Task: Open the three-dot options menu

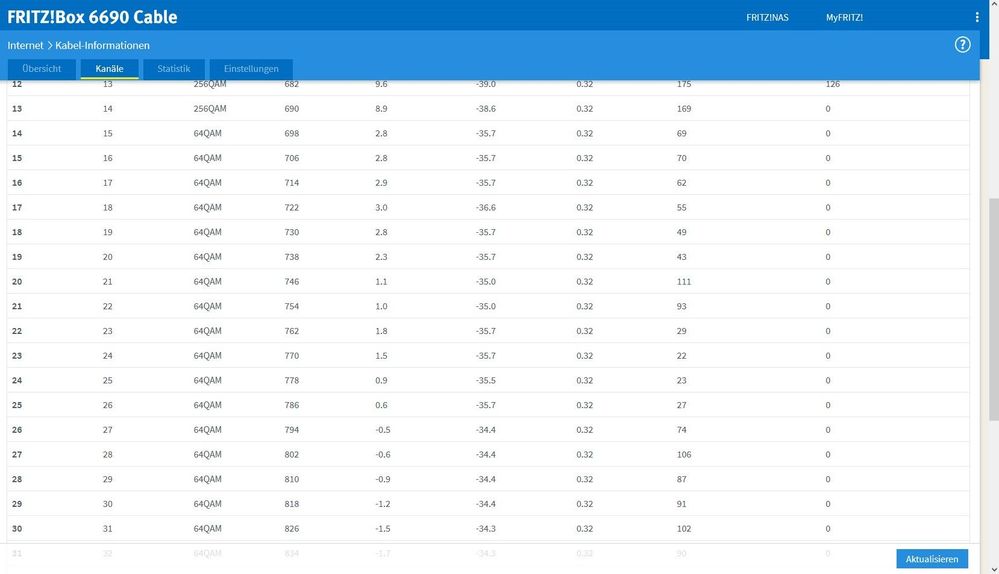Action: [977, 17]
